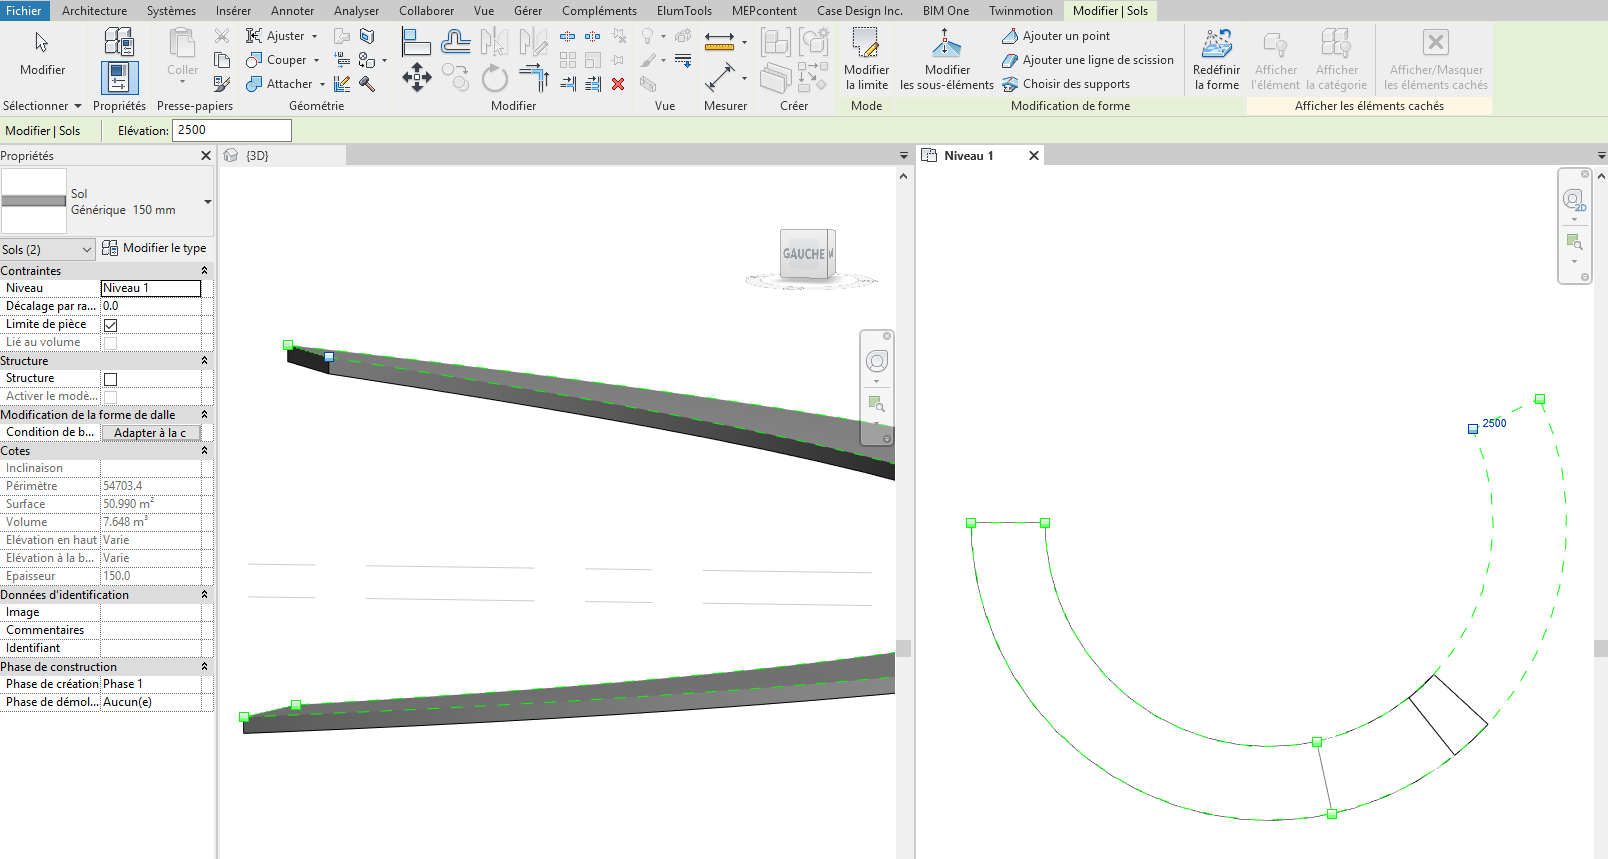The image size is (1608, 859).
Task: Click the Elévation input field
Action: click(232, 130)
